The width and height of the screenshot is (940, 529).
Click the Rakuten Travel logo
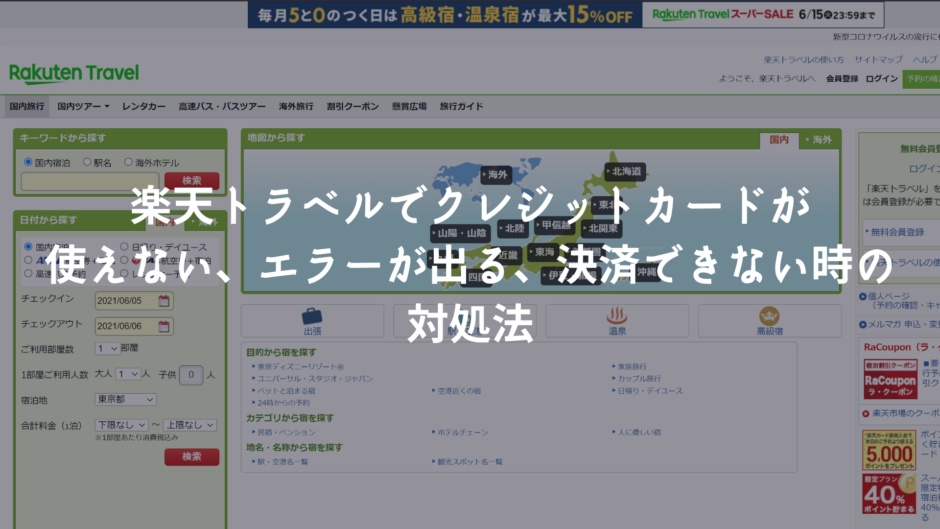(x=74, y=73)
